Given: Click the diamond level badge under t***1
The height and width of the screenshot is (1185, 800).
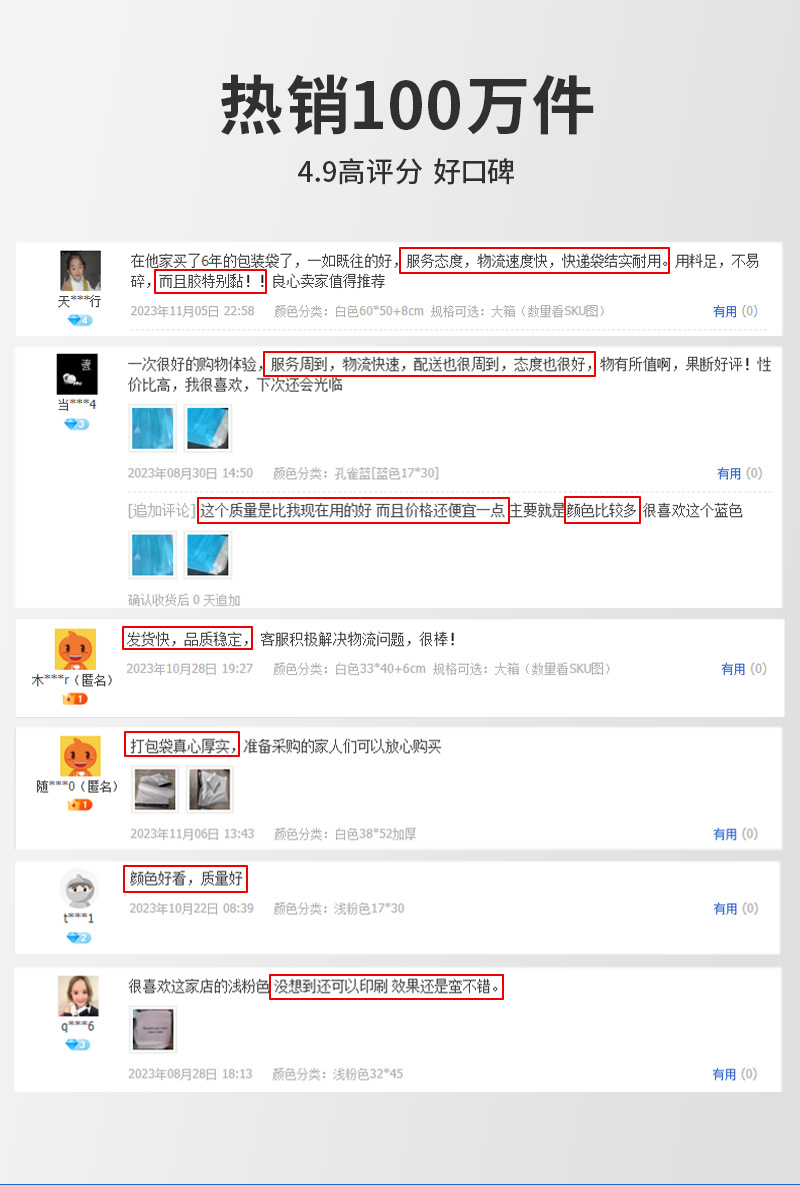Looking at the screenshot, I should click(x=78, y=938).
